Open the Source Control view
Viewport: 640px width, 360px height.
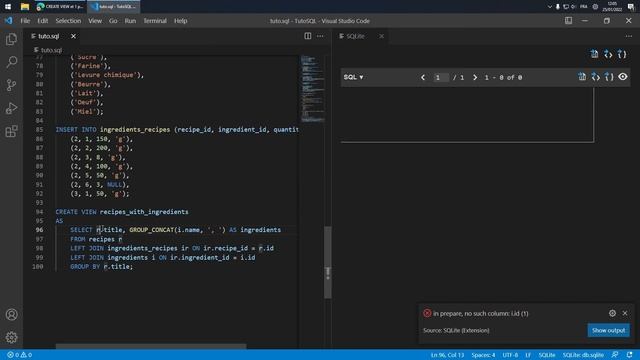point(11,85)
